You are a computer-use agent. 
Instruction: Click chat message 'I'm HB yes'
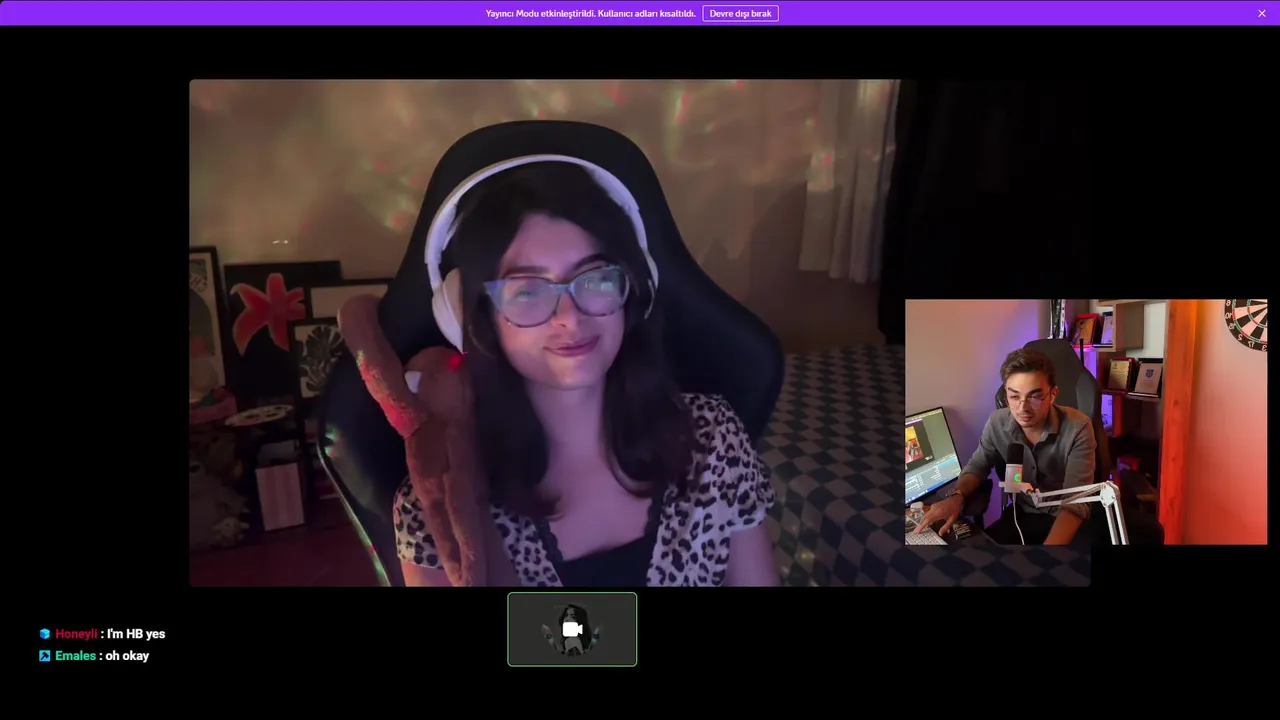pos(136,634)
